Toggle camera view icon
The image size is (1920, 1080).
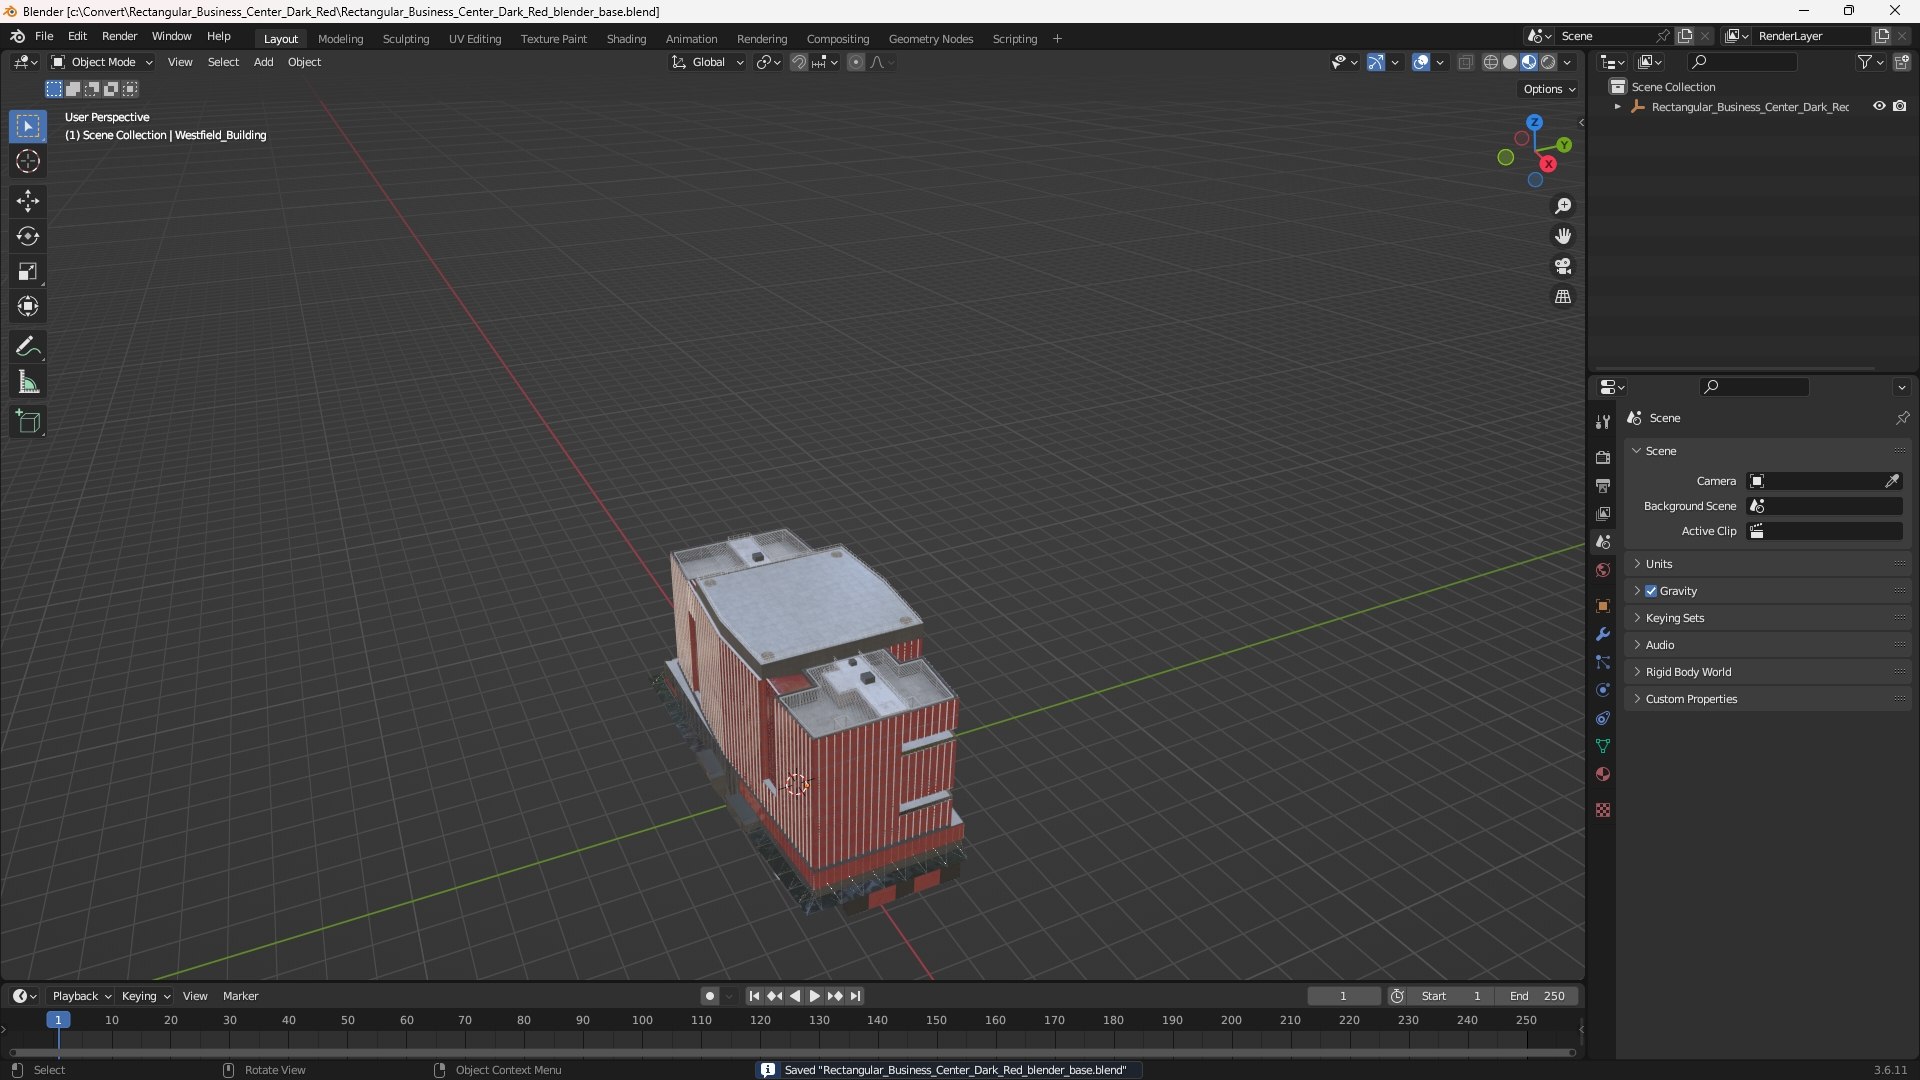click(1563, 266)
